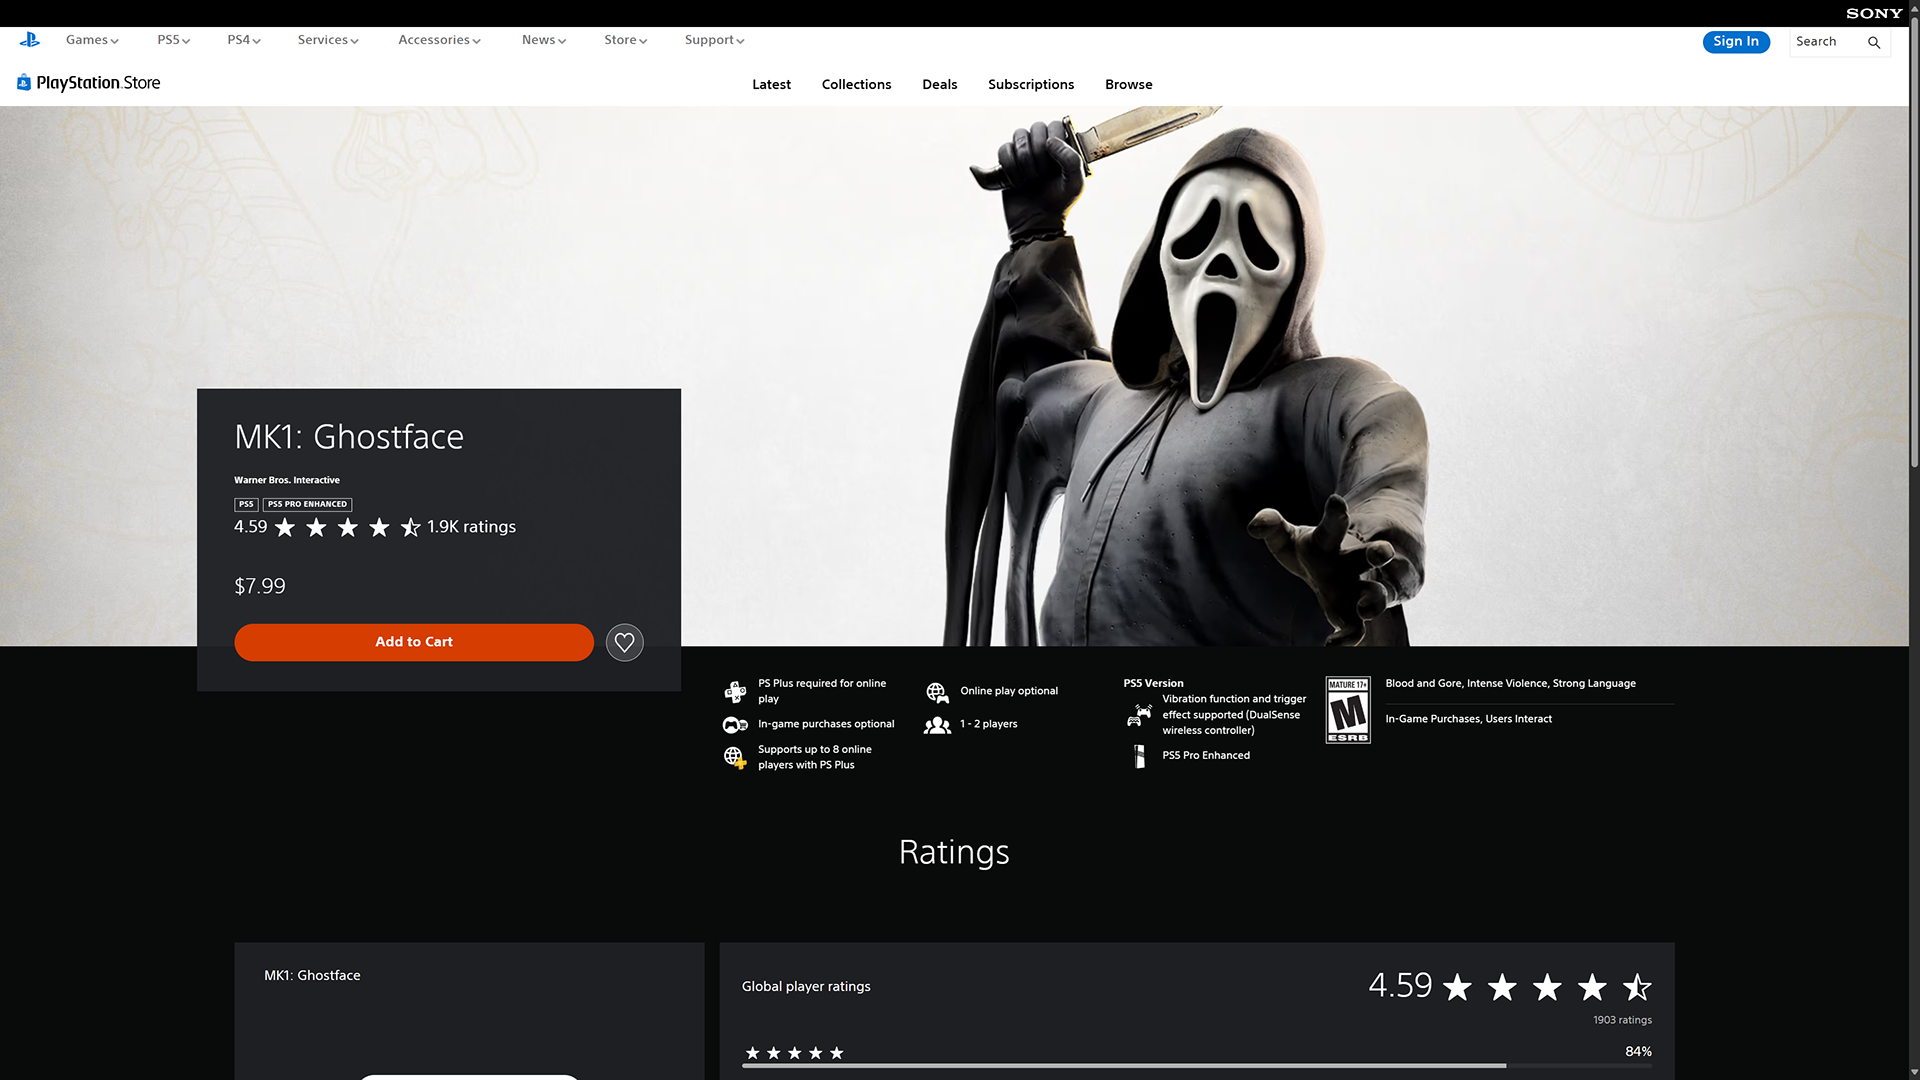The height and width of the screenshot is (1080, 1920).
Task: Open the Collections tab
Action: (856, 85)
